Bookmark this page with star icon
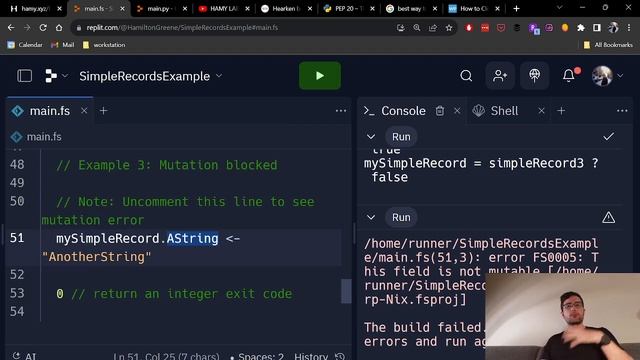640x360 pixels. coord(449,28)
